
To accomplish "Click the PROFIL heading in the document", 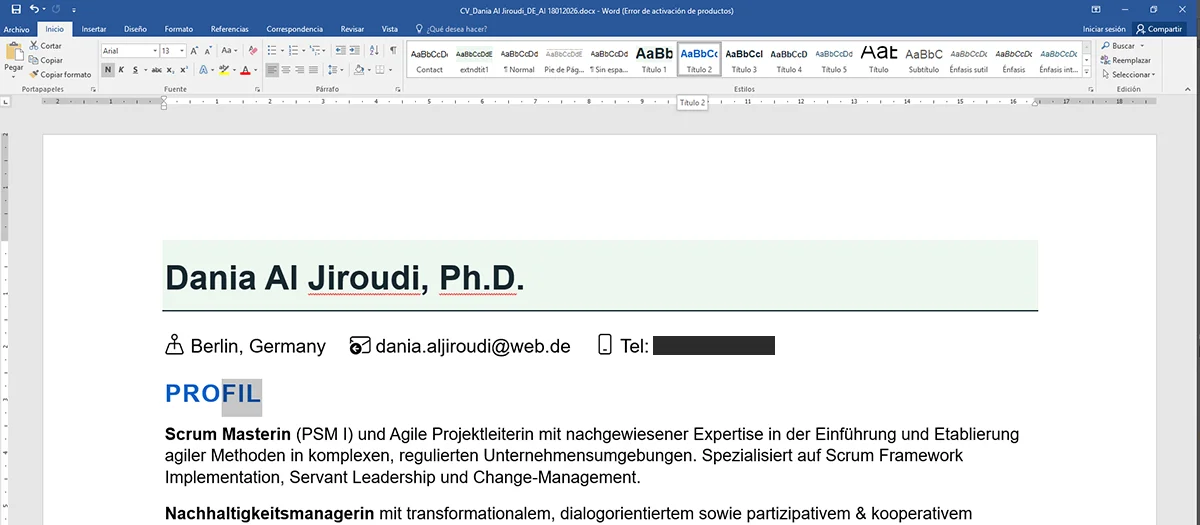I will pyautogui.click(x=213, y=394).
